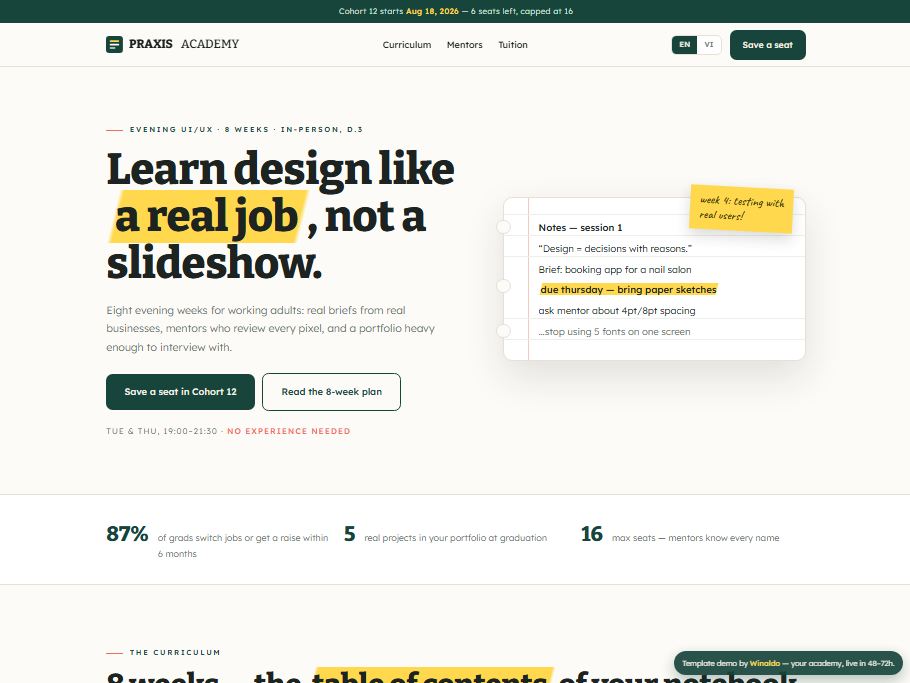This screenshot has height=683, width=910.
Task: Open the Tuition nav item
Action: pos(513,45)
